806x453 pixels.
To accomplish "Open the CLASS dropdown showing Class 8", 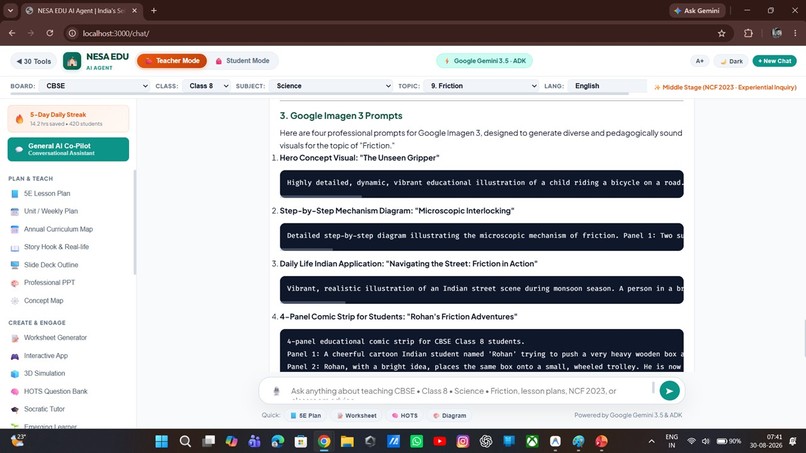I will pyautogui.click(x=208, y=86).
